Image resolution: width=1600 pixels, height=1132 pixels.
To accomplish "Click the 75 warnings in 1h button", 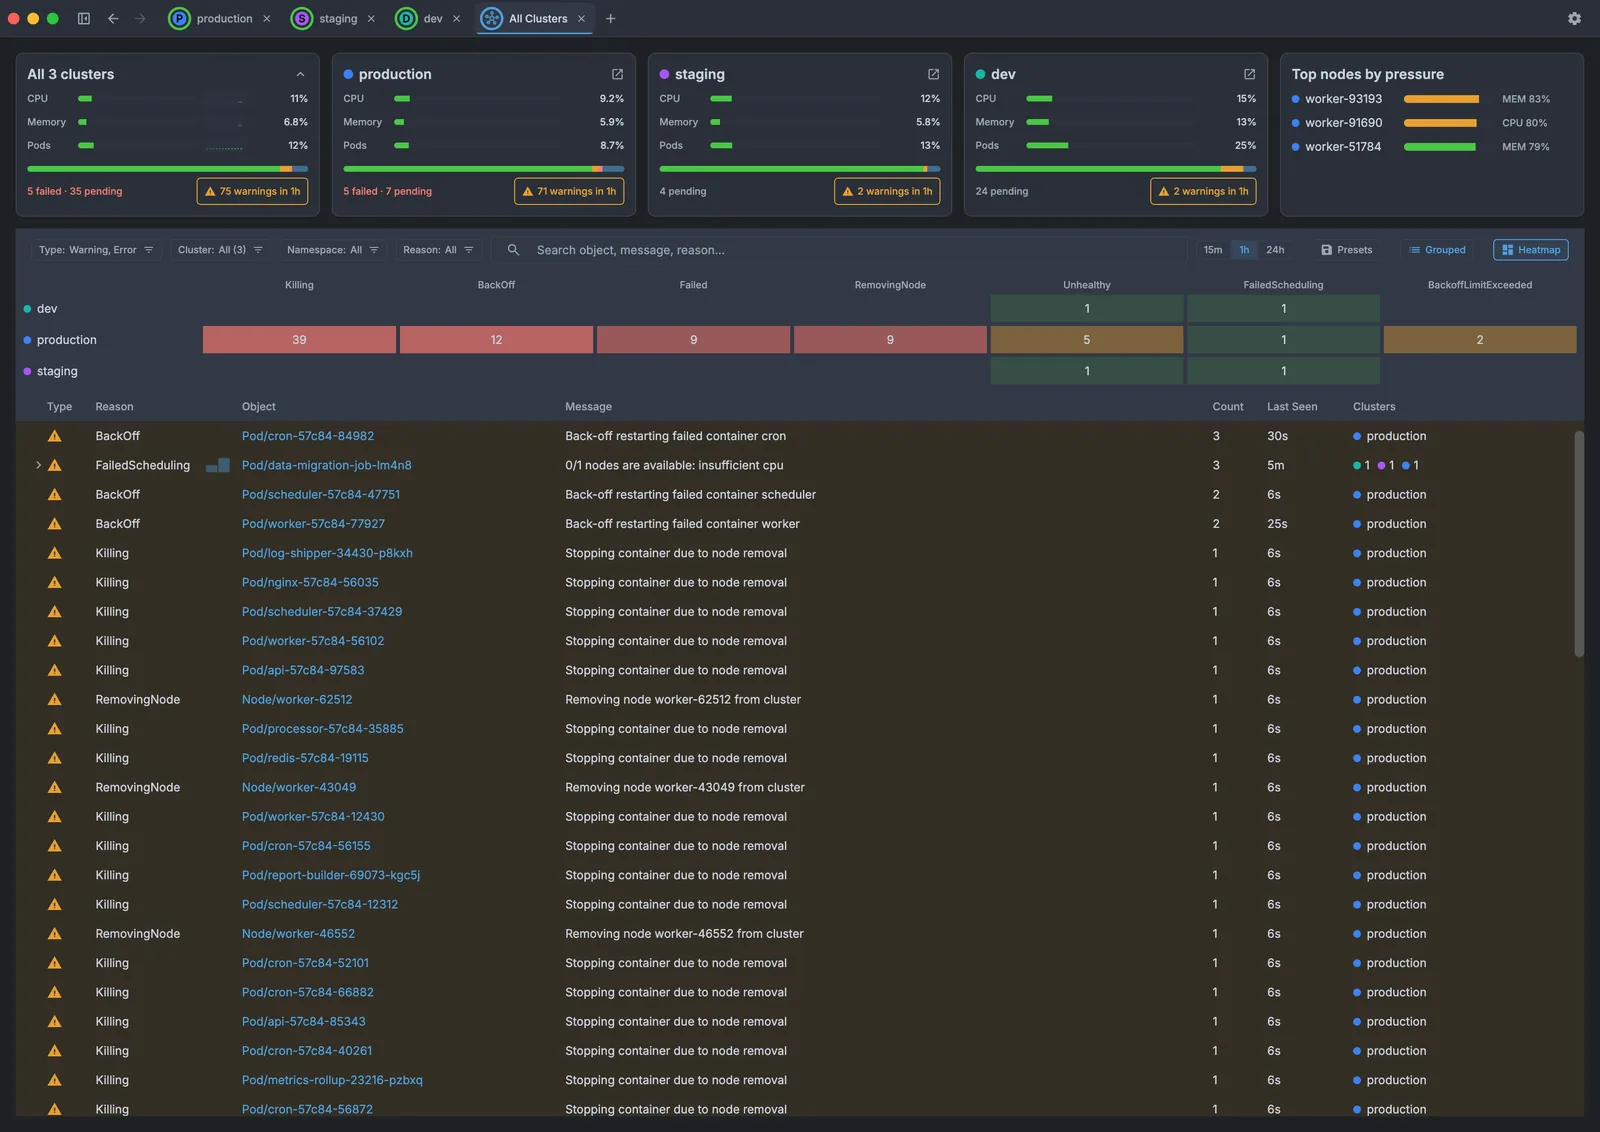I will (x=252, y=191).
